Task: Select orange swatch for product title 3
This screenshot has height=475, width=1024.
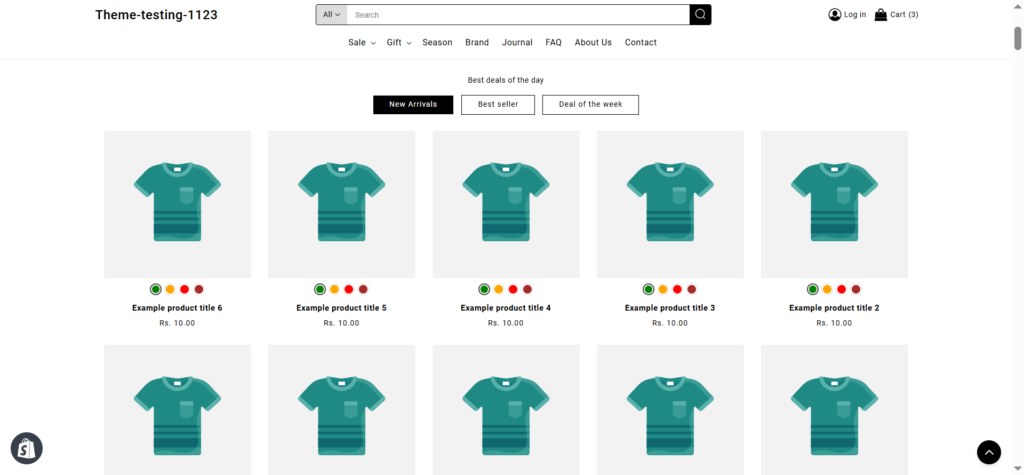Action: point(663,289)
